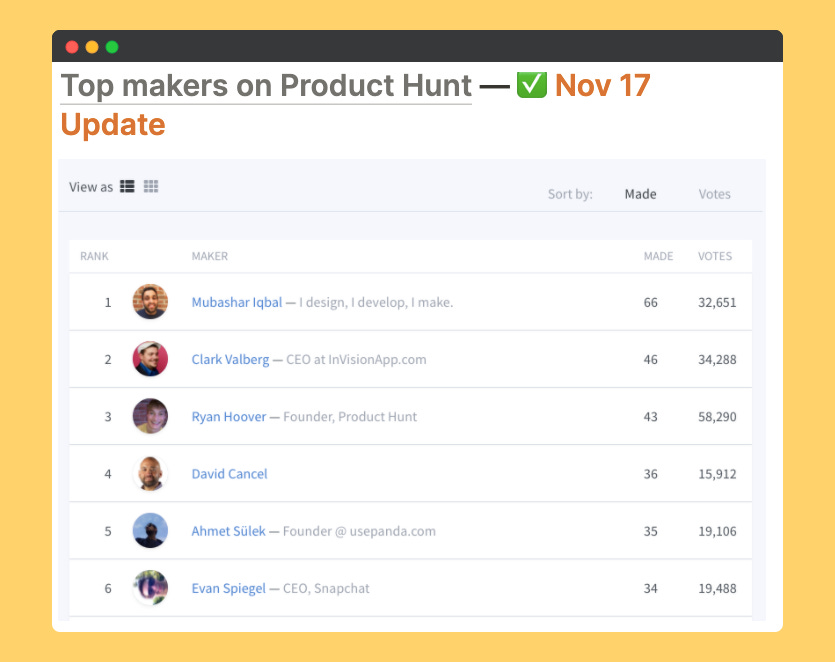Minimize window with yellow button
The height and width of the screenshot is (662, 835).
point(92,47)
